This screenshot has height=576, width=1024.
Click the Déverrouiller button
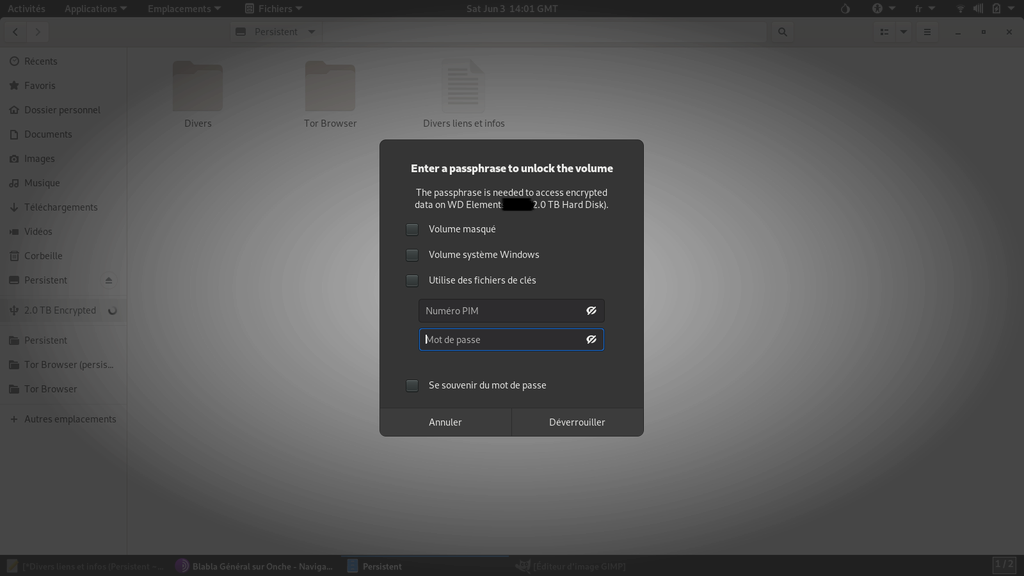[577, 422]
